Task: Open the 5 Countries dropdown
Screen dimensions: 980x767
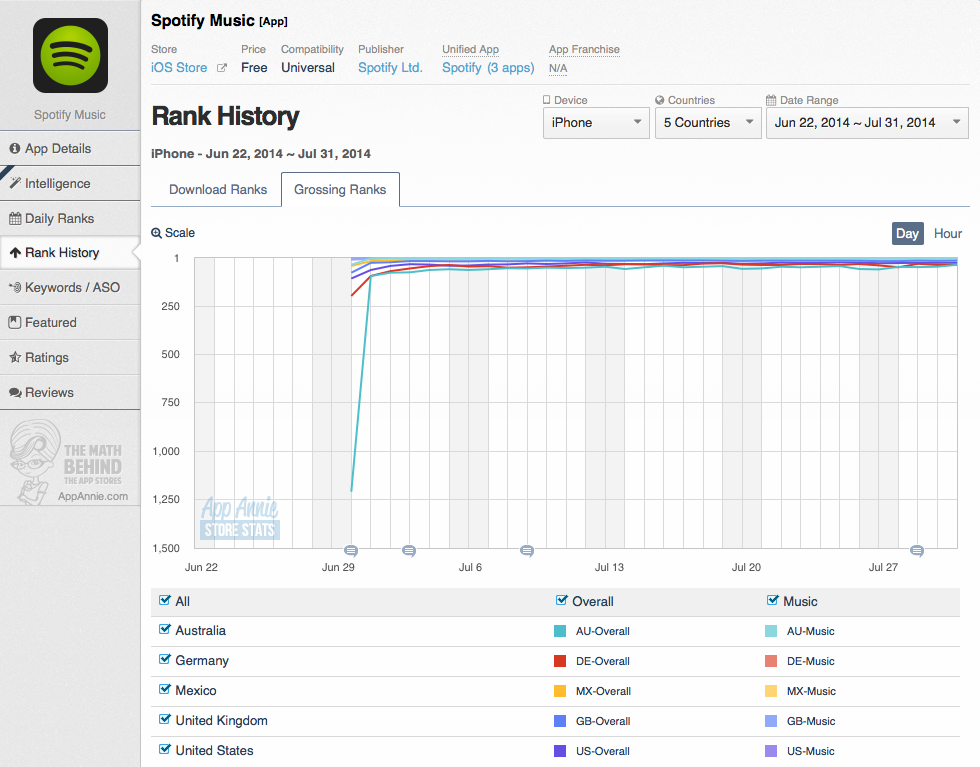Action: point(708,123)
